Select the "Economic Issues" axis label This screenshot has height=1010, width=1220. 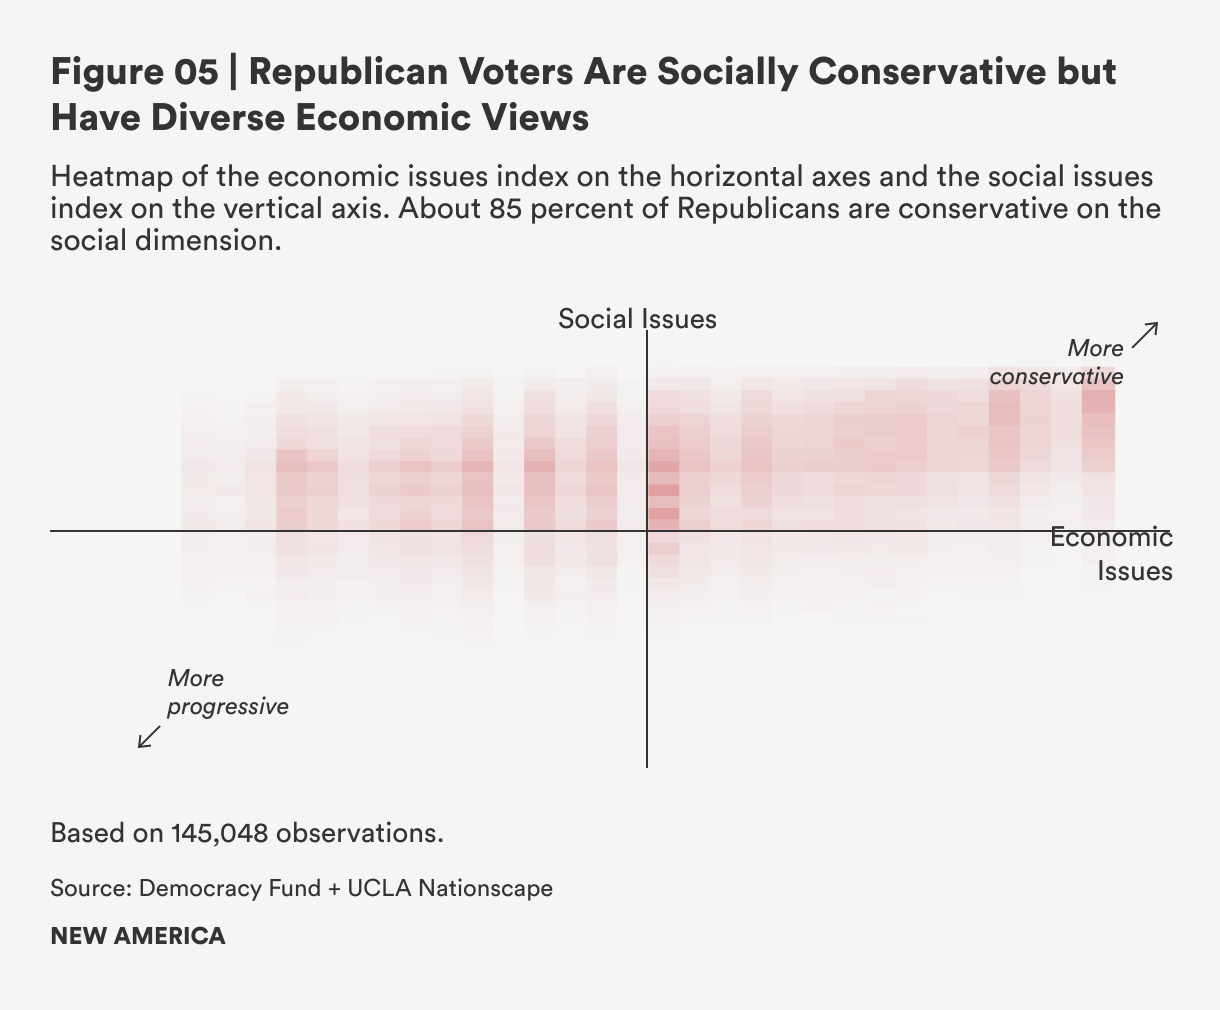(1111, 554)
